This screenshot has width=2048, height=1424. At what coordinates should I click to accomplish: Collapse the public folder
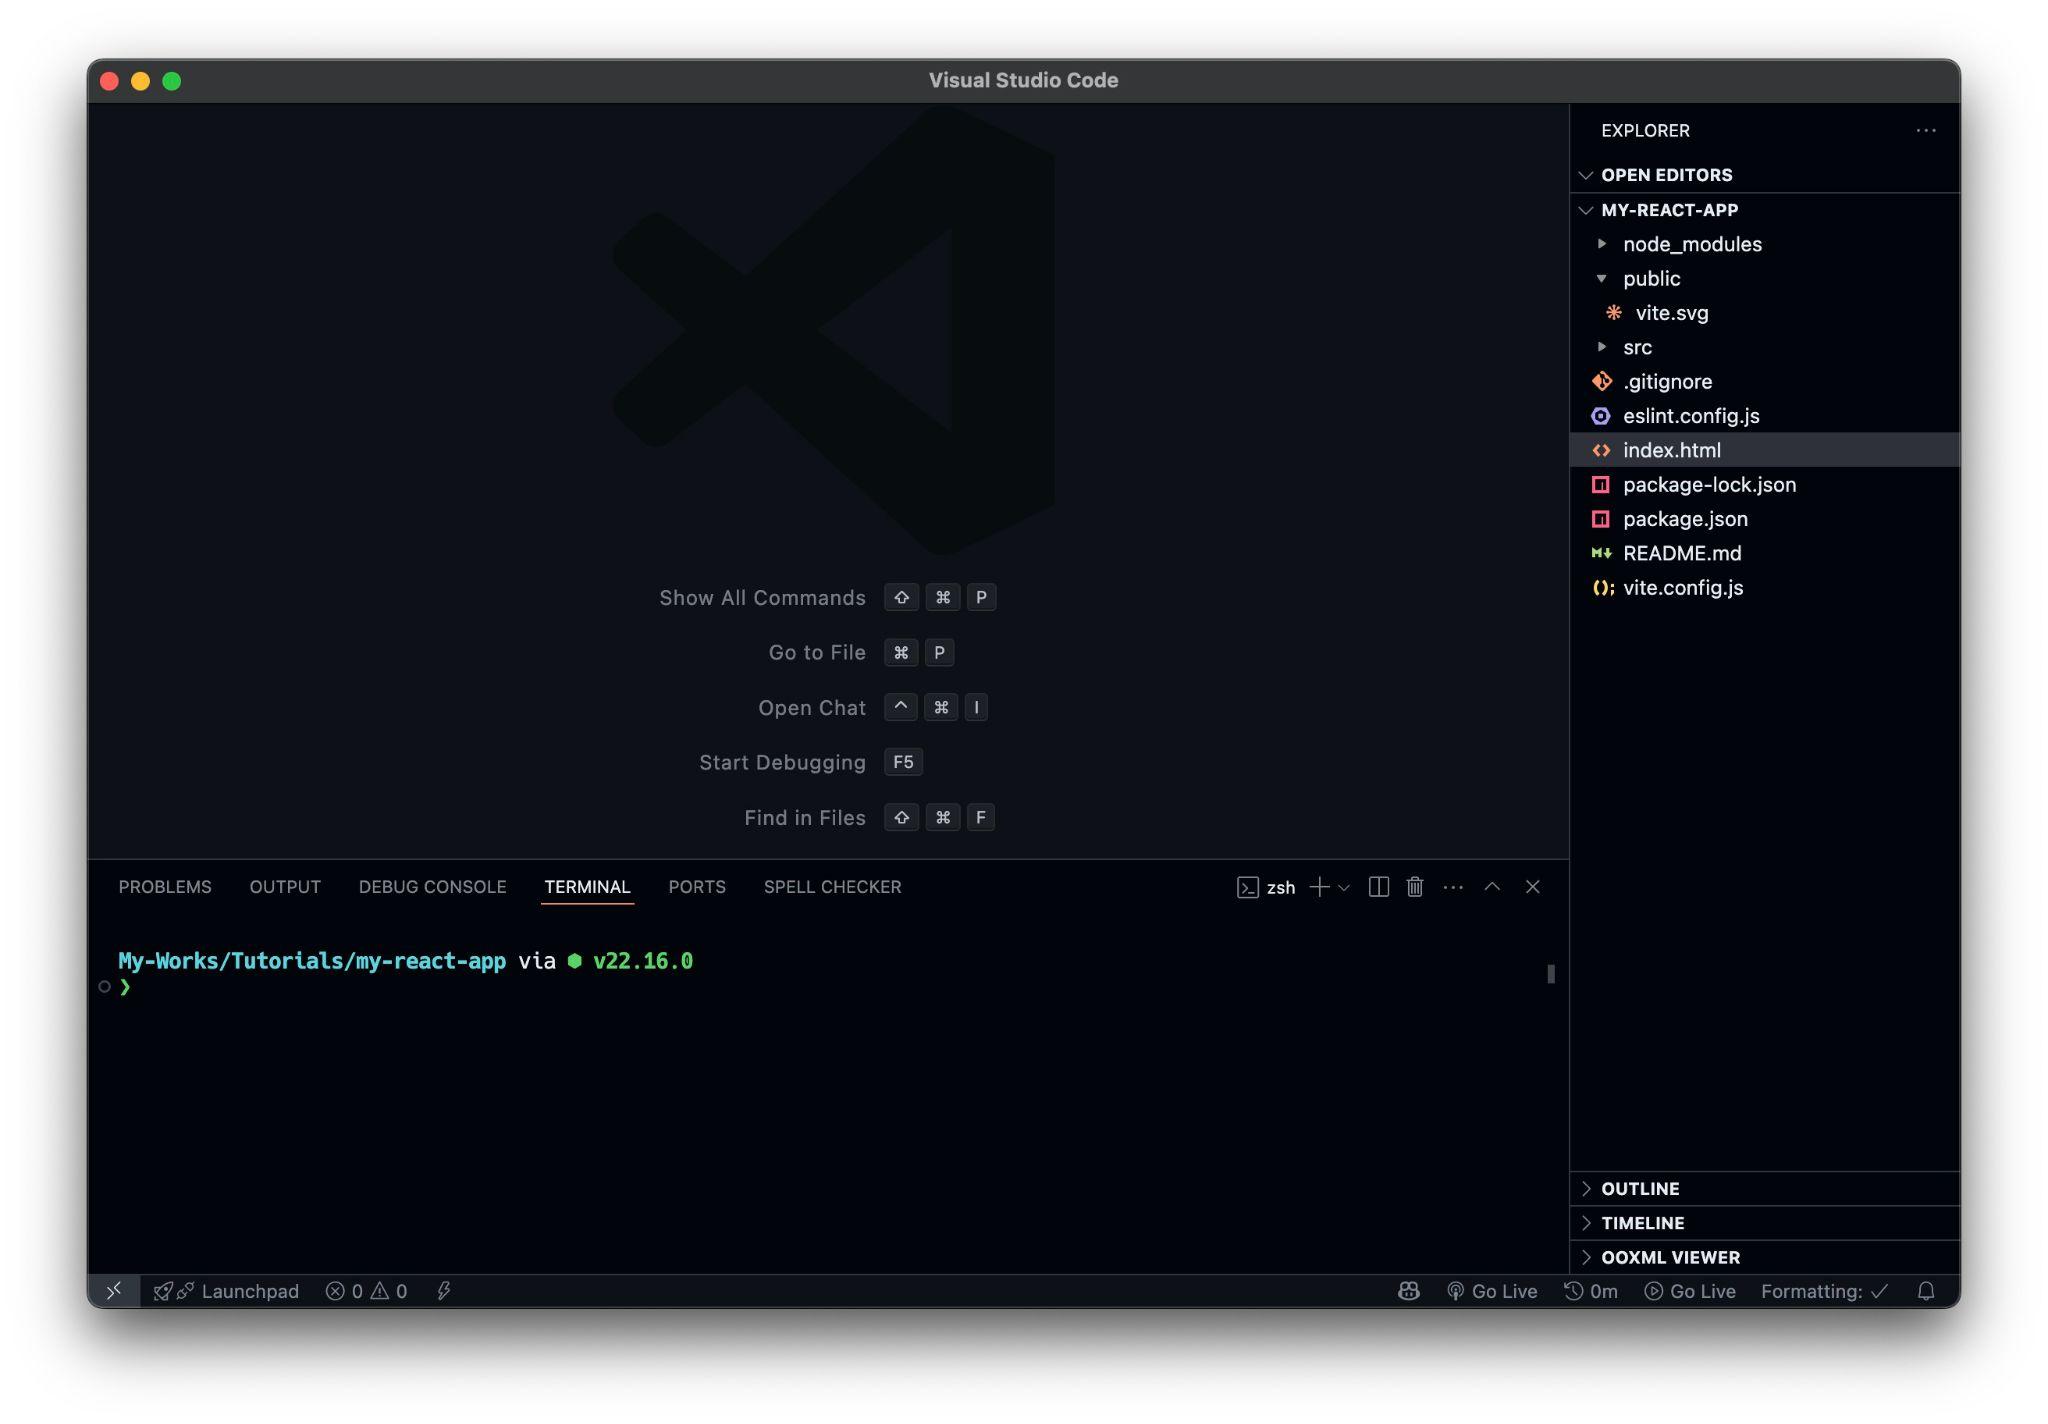1650,279
